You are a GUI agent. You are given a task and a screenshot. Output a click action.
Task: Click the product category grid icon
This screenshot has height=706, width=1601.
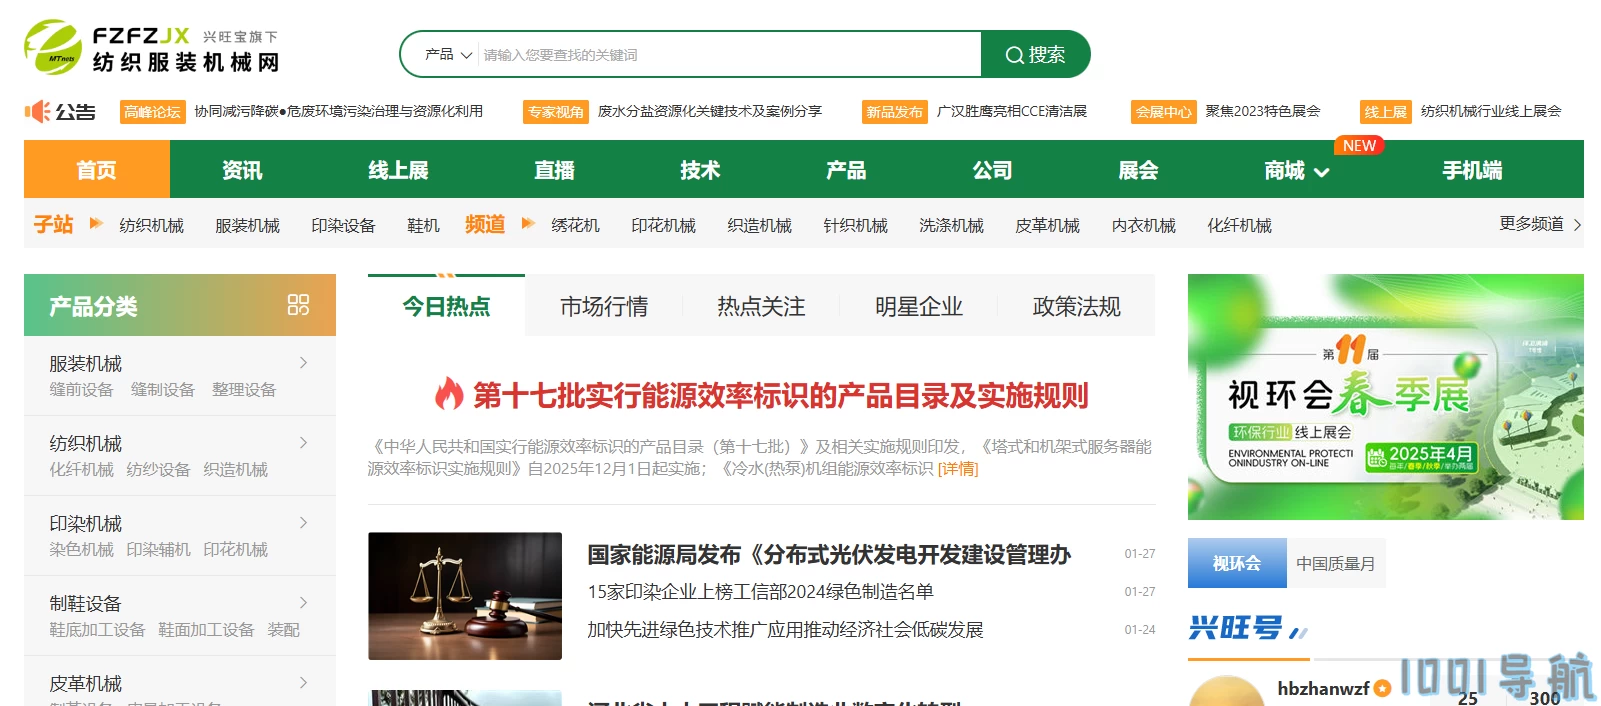coord(298,305)
